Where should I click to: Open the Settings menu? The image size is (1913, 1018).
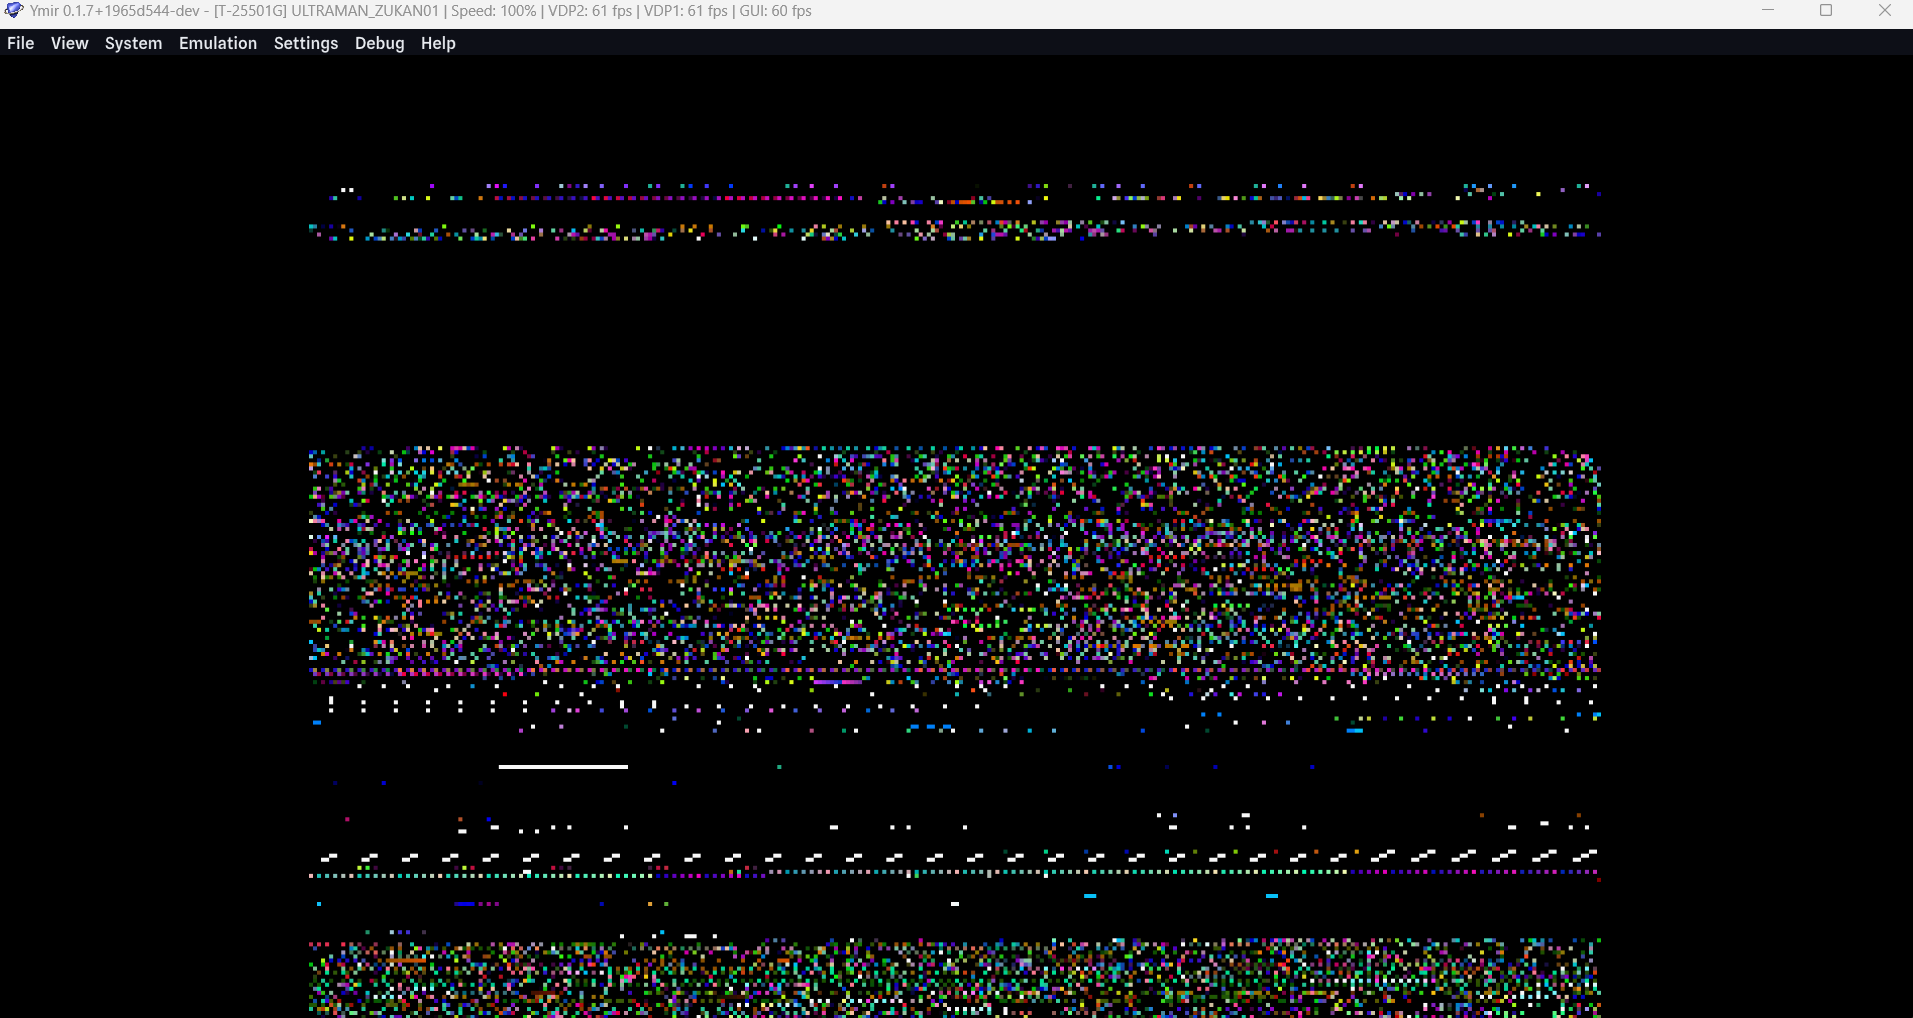tap(305, 43)
